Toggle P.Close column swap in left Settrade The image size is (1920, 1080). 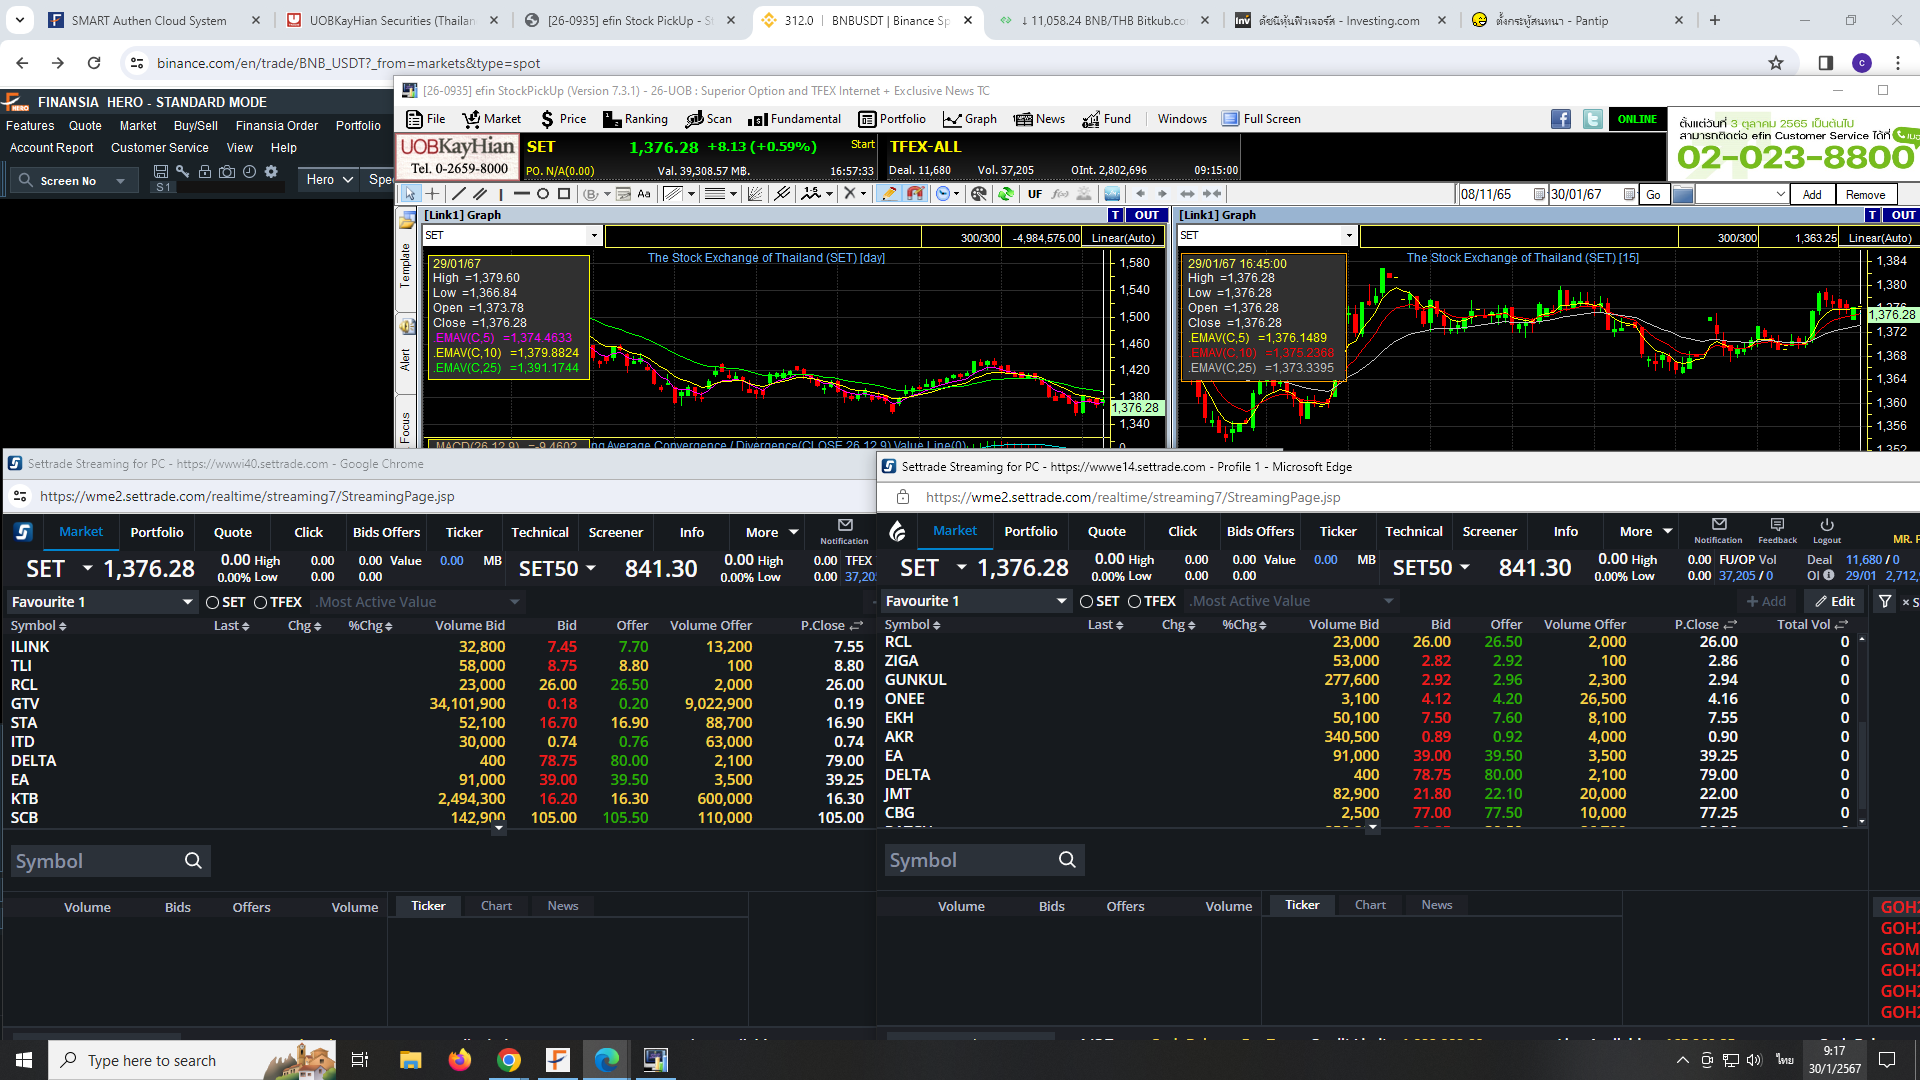point(857,626)
